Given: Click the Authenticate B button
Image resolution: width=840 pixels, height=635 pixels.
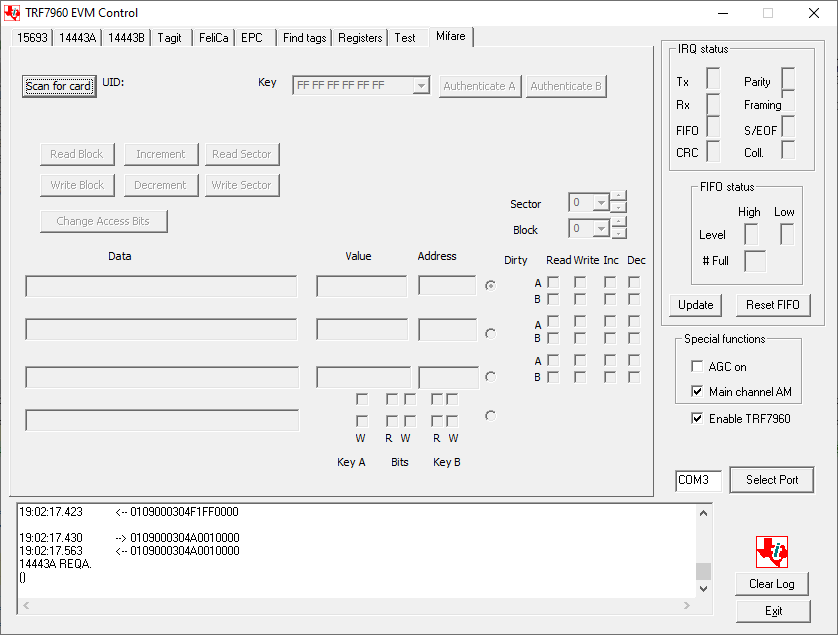Looking at the screenshot, I should coord(566,86).
